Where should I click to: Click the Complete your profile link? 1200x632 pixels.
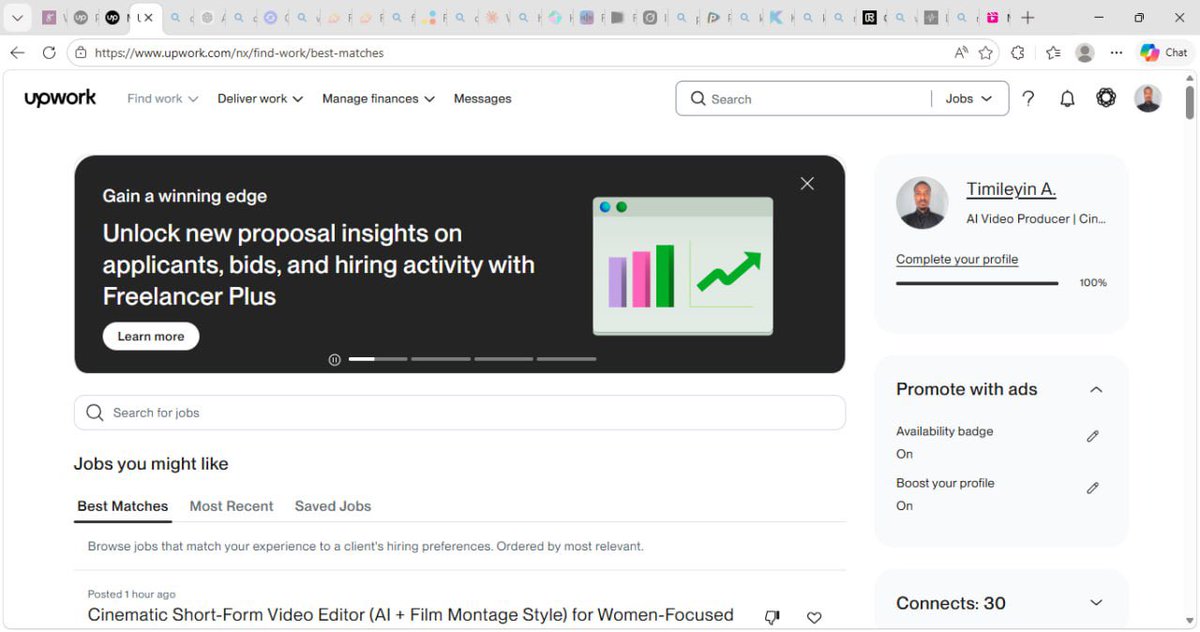pos(957,259)
